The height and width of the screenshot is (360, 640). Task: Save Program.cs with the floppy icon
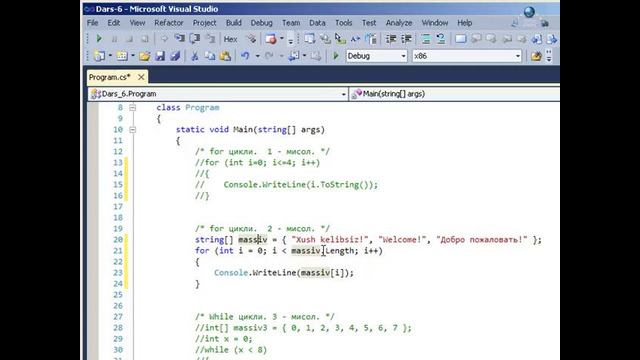click(160, 56)
